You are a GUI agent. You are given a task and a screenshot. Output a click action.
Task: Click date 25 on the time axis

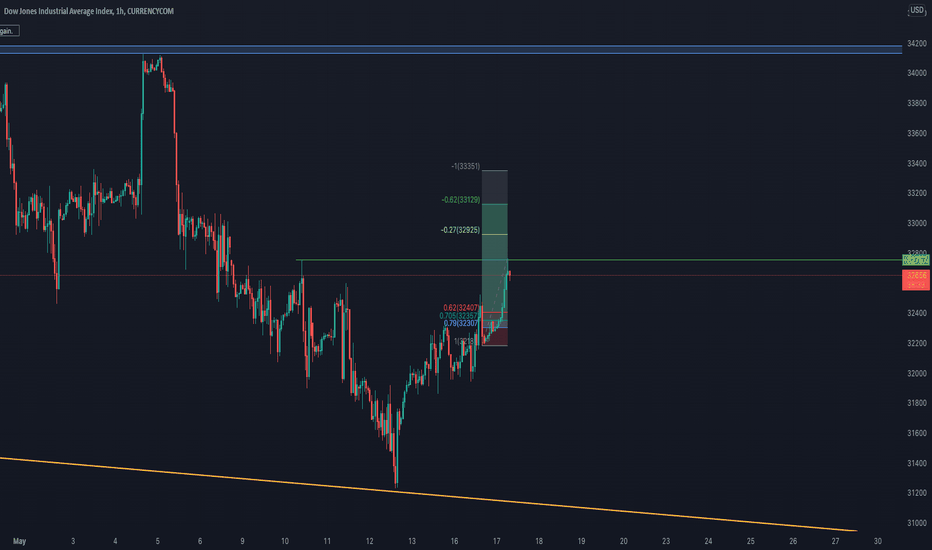coord(751,541)
